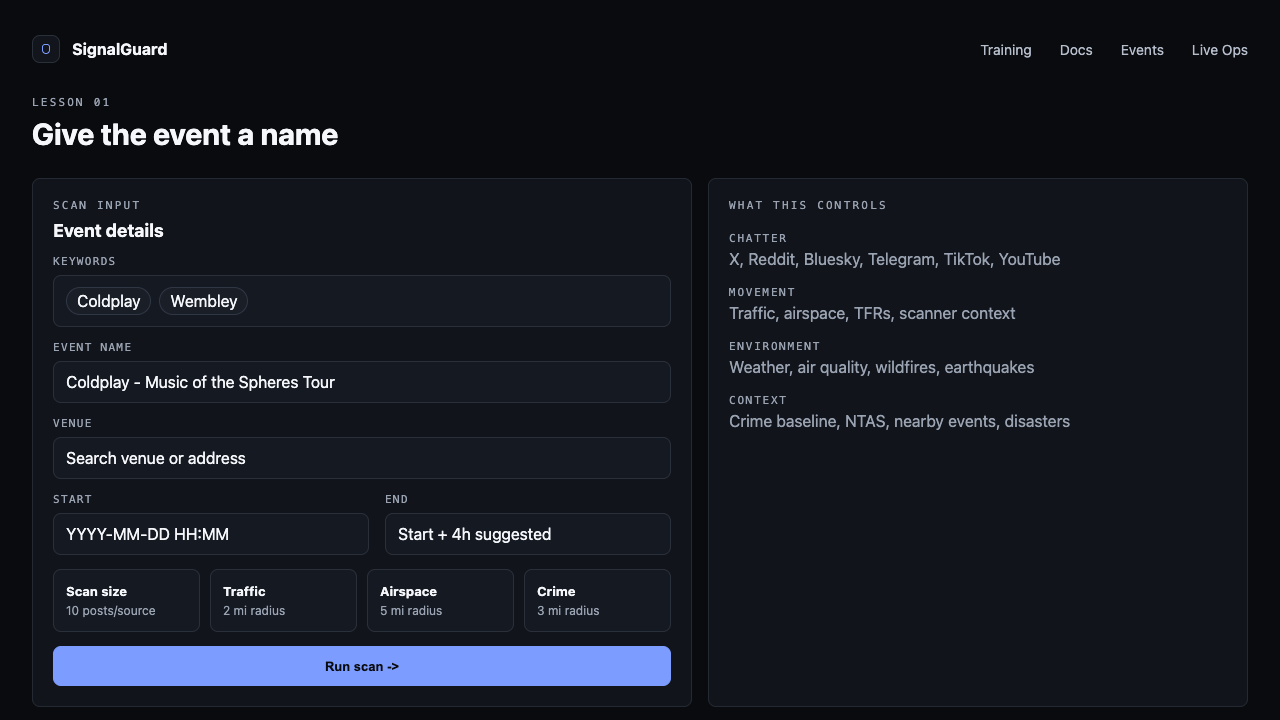Focus the Start date-time field

[211, 534]
